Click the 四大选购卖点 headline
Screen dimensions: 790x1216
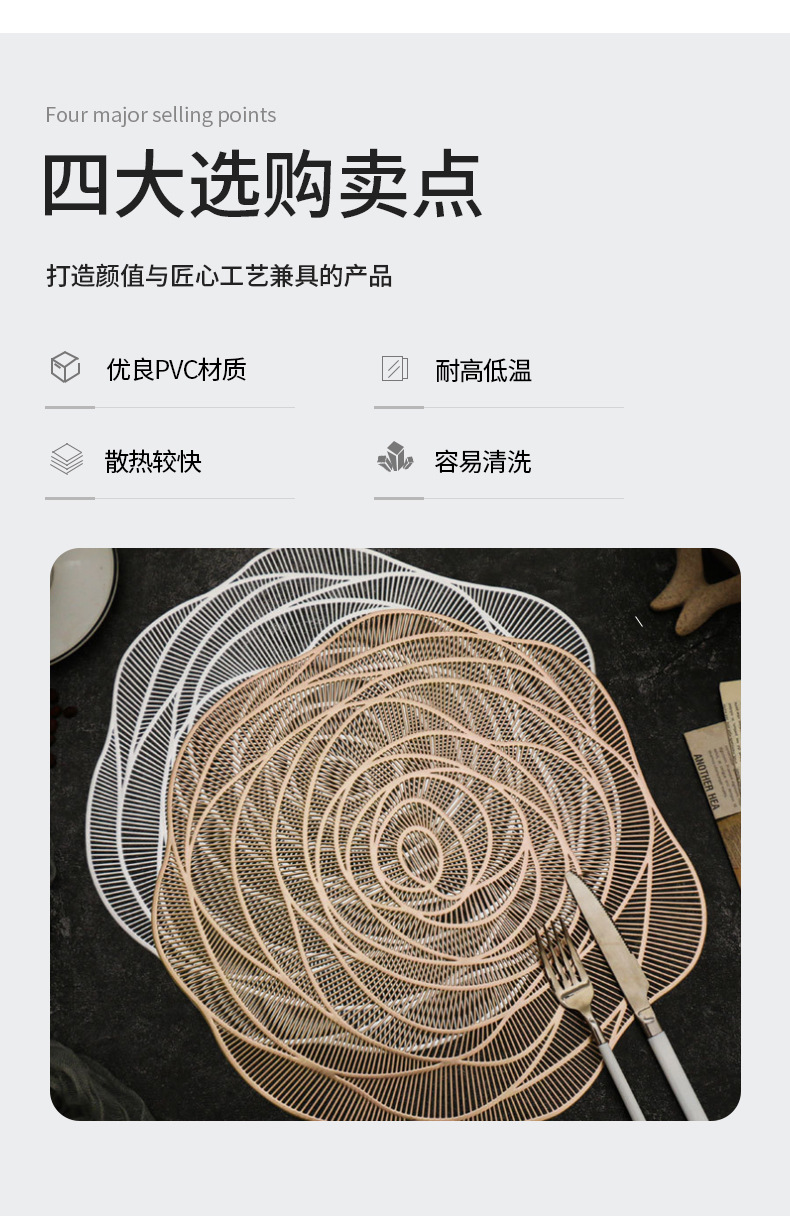tap(263, 185)
